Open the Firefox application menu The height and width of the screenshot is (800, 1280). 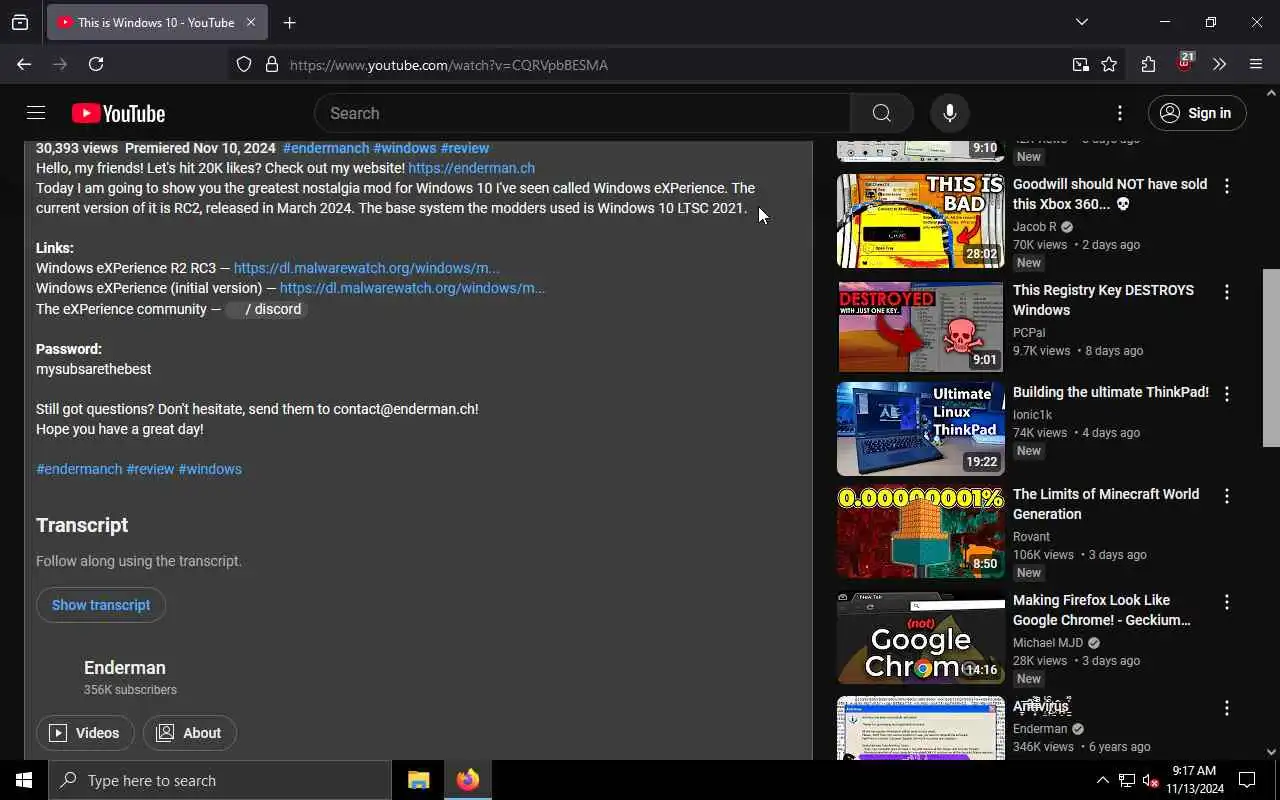tap(1256, 64)
